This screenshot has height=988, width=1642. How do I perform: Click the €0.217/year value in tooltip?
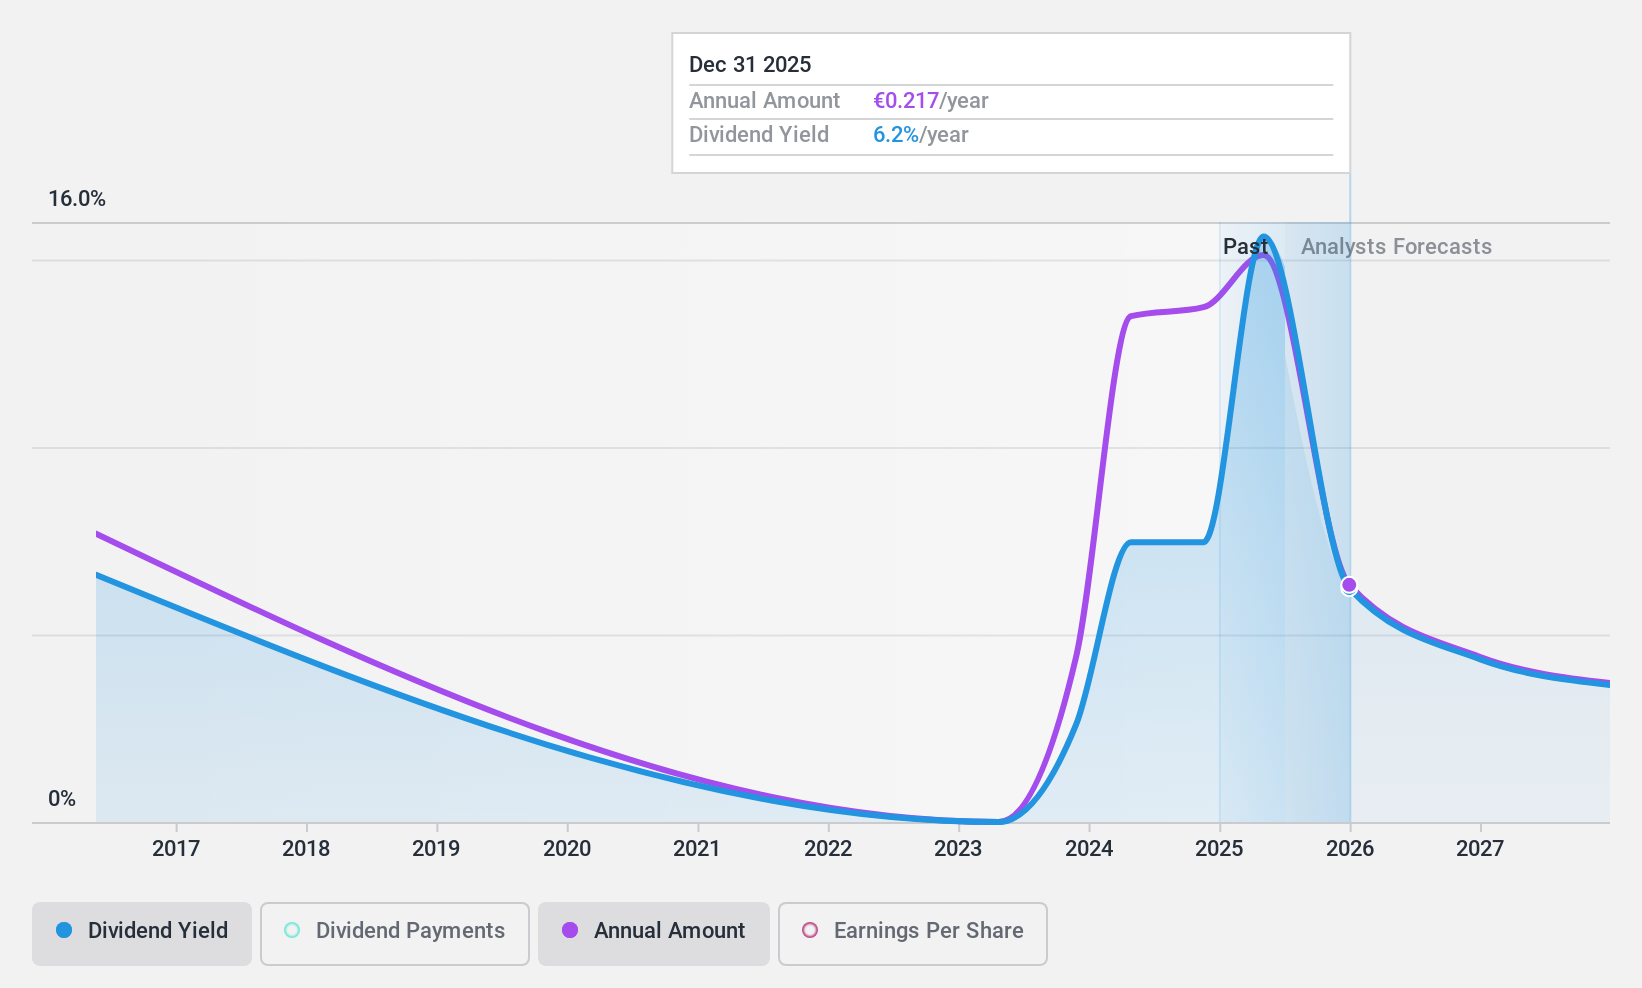930,101
